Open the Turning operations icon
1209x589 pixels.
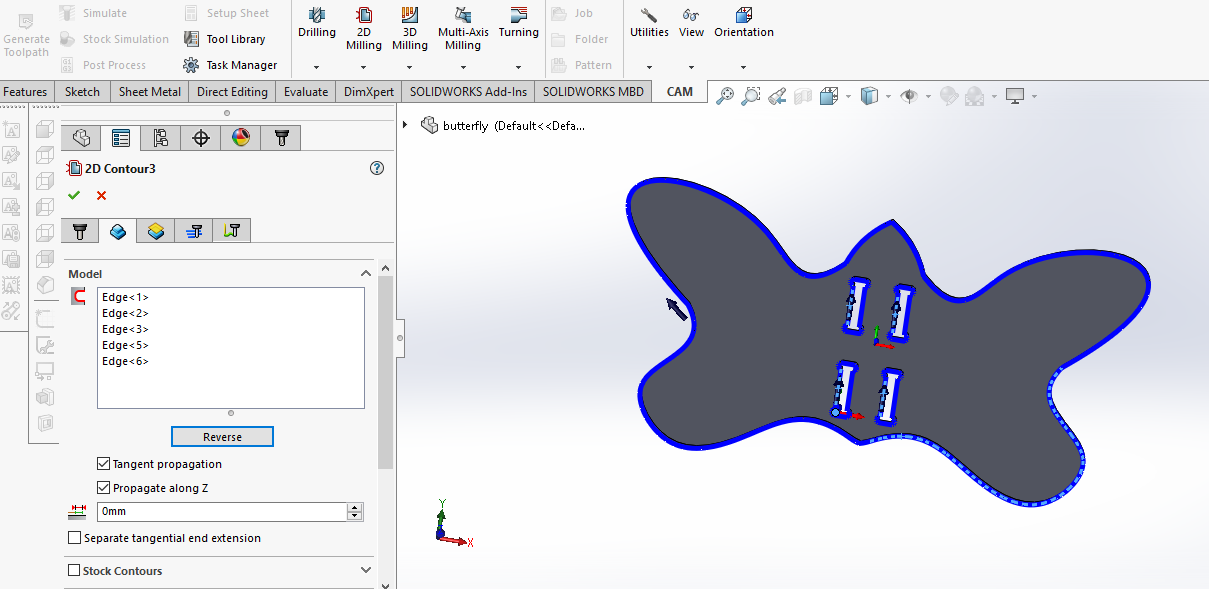click(518, 15)
